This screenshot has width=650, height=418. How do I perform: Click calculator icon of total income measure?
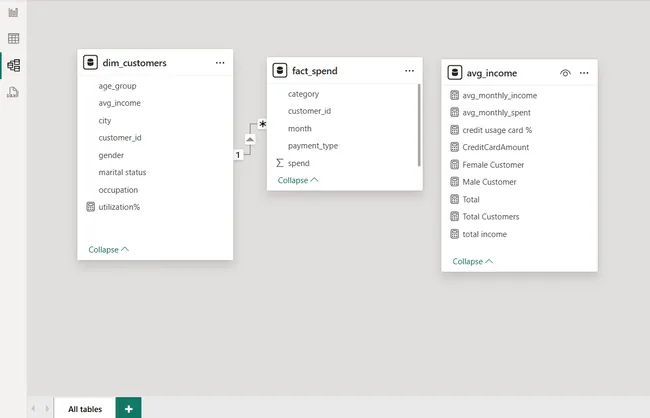(x=454, y=234)
